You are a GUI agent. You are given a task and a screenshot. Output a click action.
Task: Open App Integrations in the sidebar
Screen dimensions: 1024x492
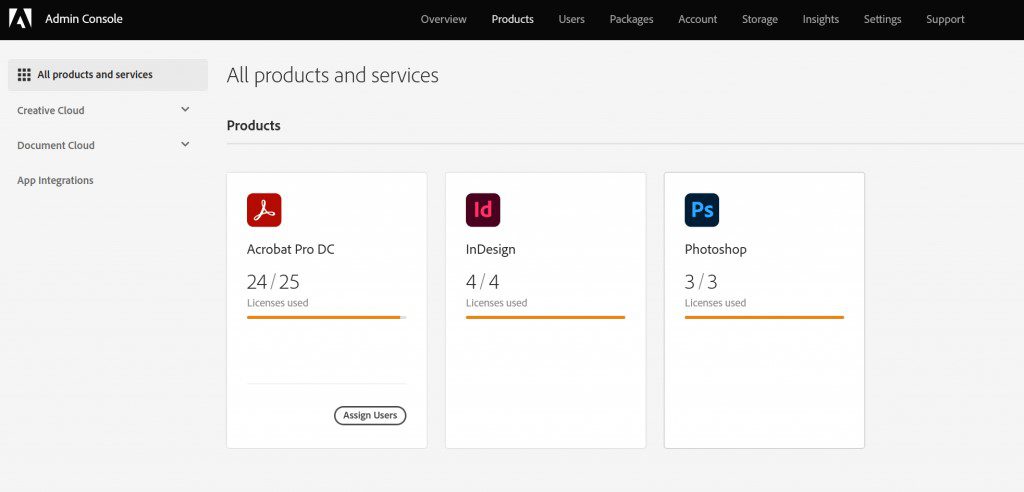(55, 181)
